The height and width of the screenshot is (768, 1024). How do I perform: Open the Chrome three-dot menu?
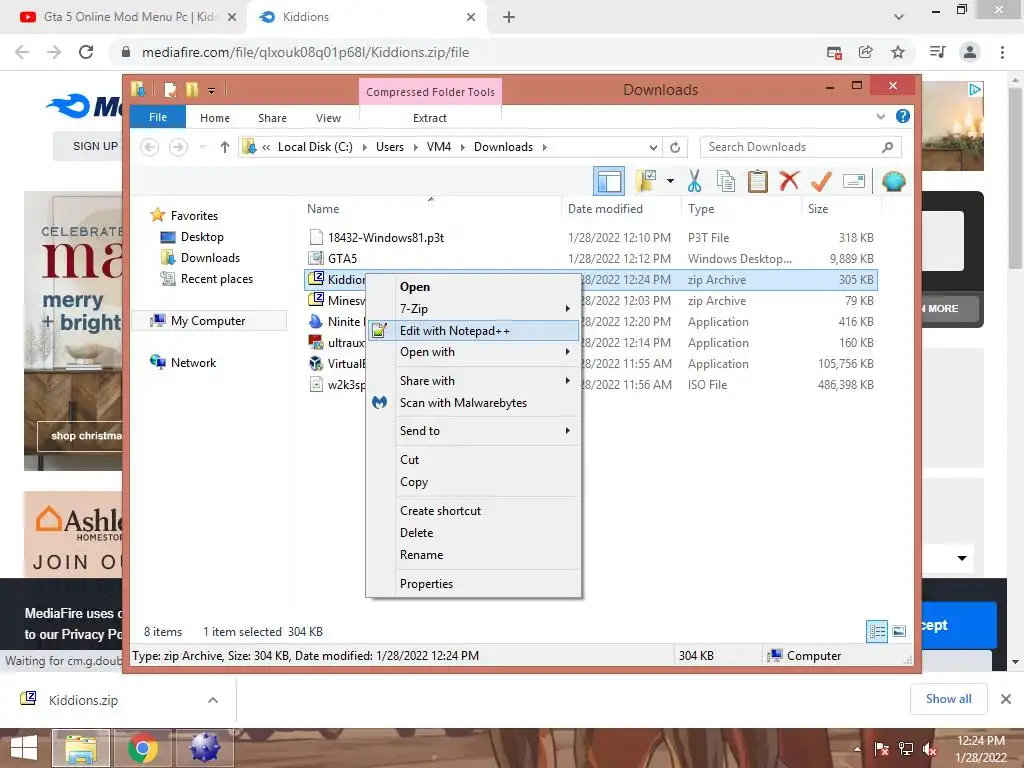click(x=1002, y=52)
